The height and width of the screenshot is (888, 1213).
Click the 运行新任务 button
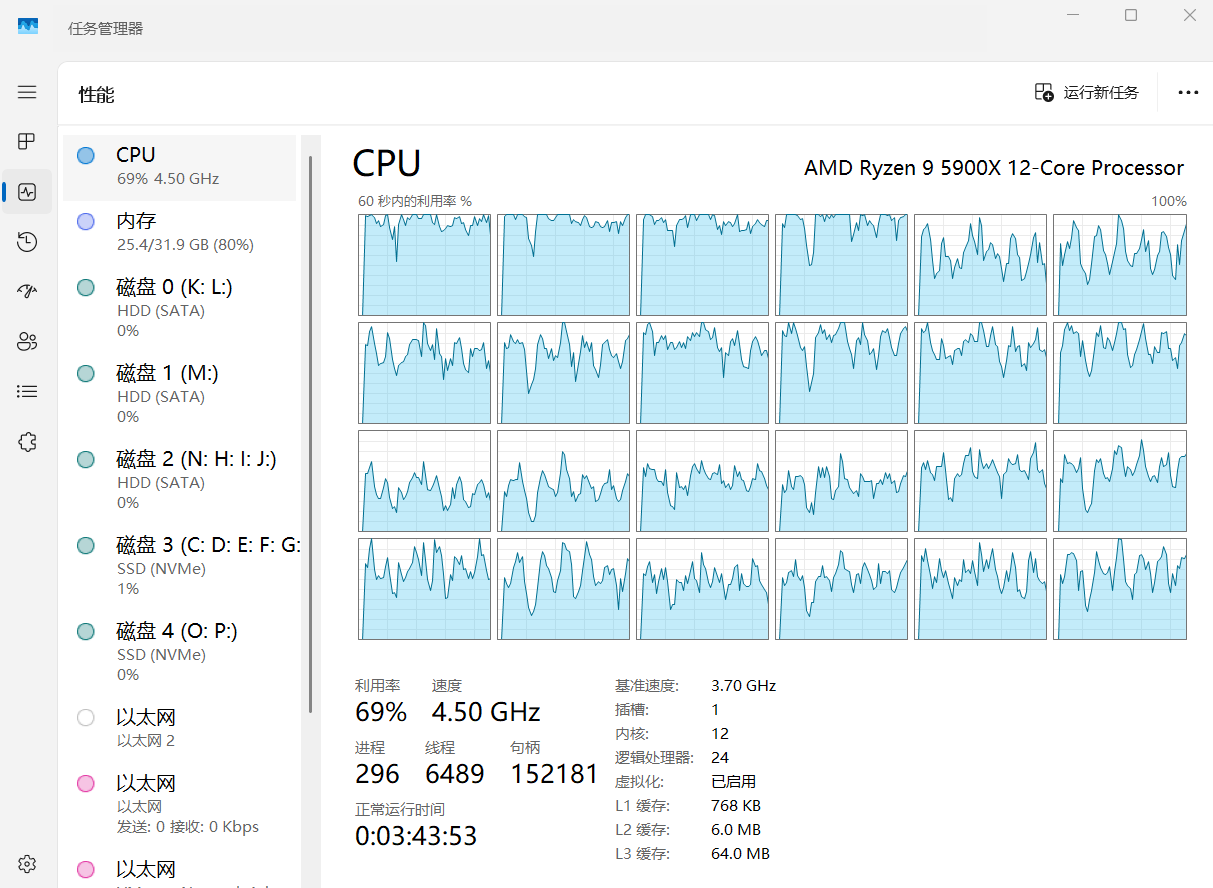coord(1086,93)
